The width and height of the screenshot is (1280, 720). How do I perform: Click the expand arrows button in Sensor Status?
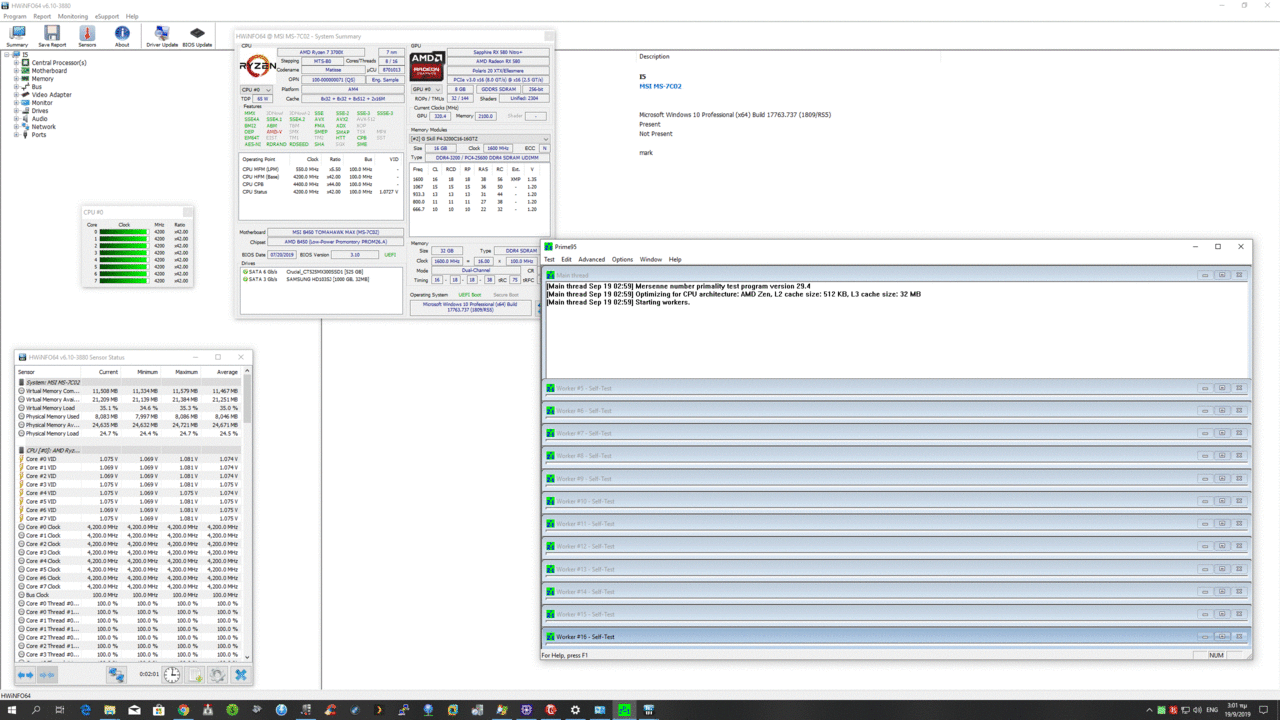26,675
